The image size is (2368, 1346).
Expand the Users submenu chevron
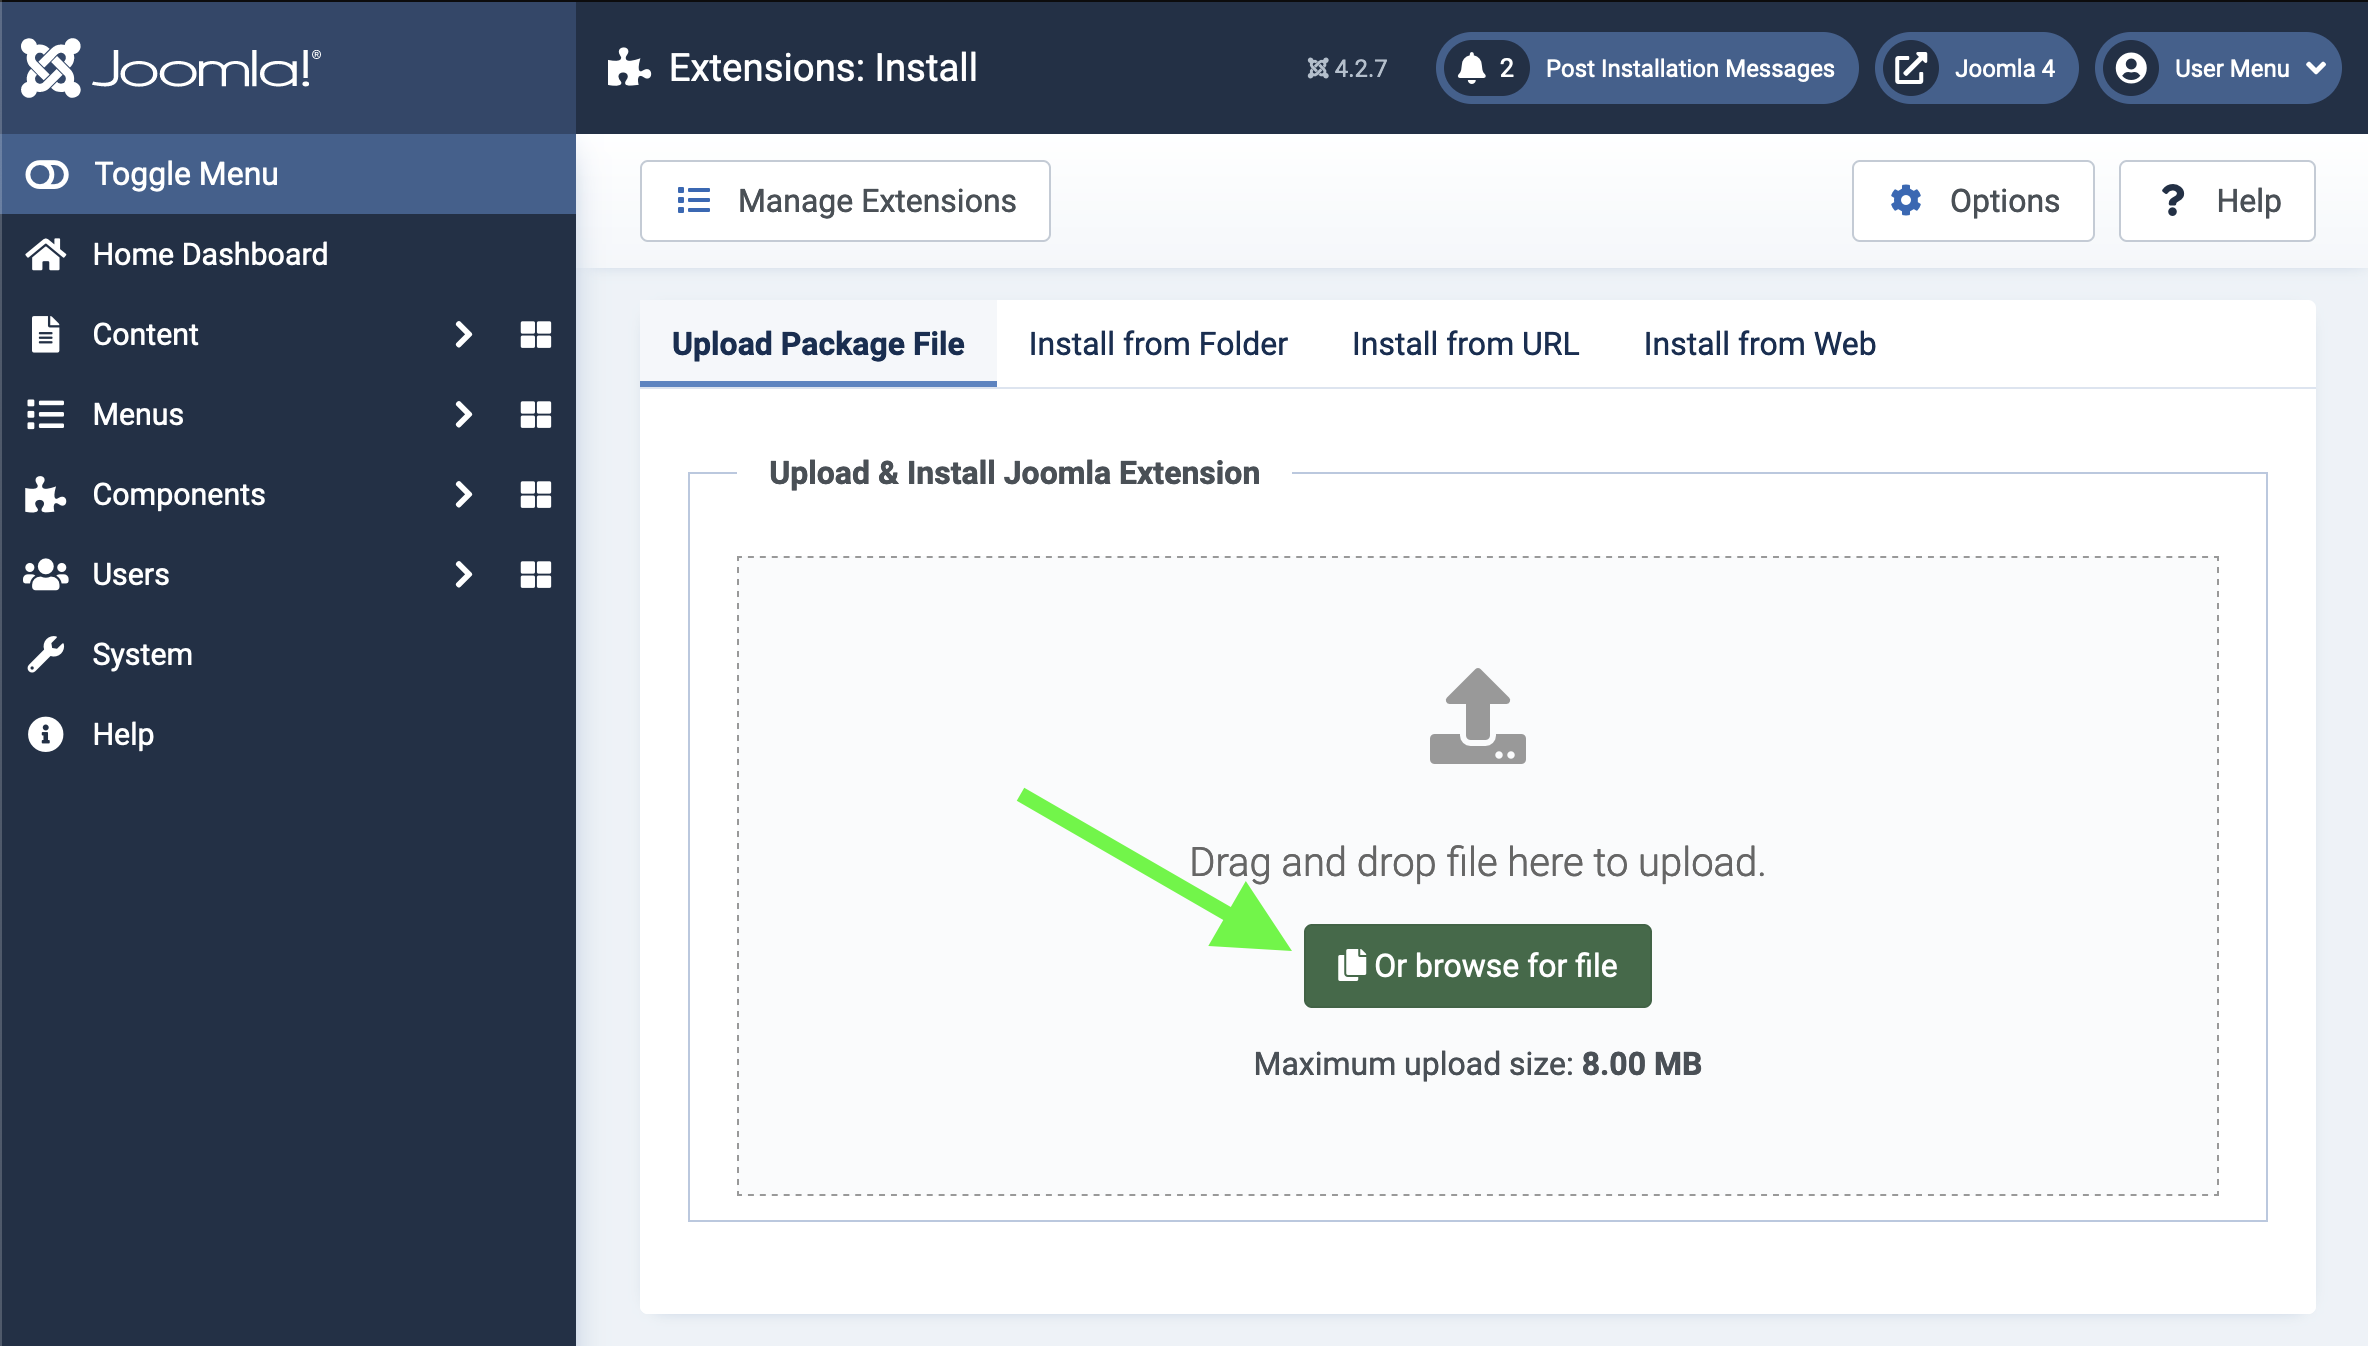pyautogui.click(x=463, y=574)
